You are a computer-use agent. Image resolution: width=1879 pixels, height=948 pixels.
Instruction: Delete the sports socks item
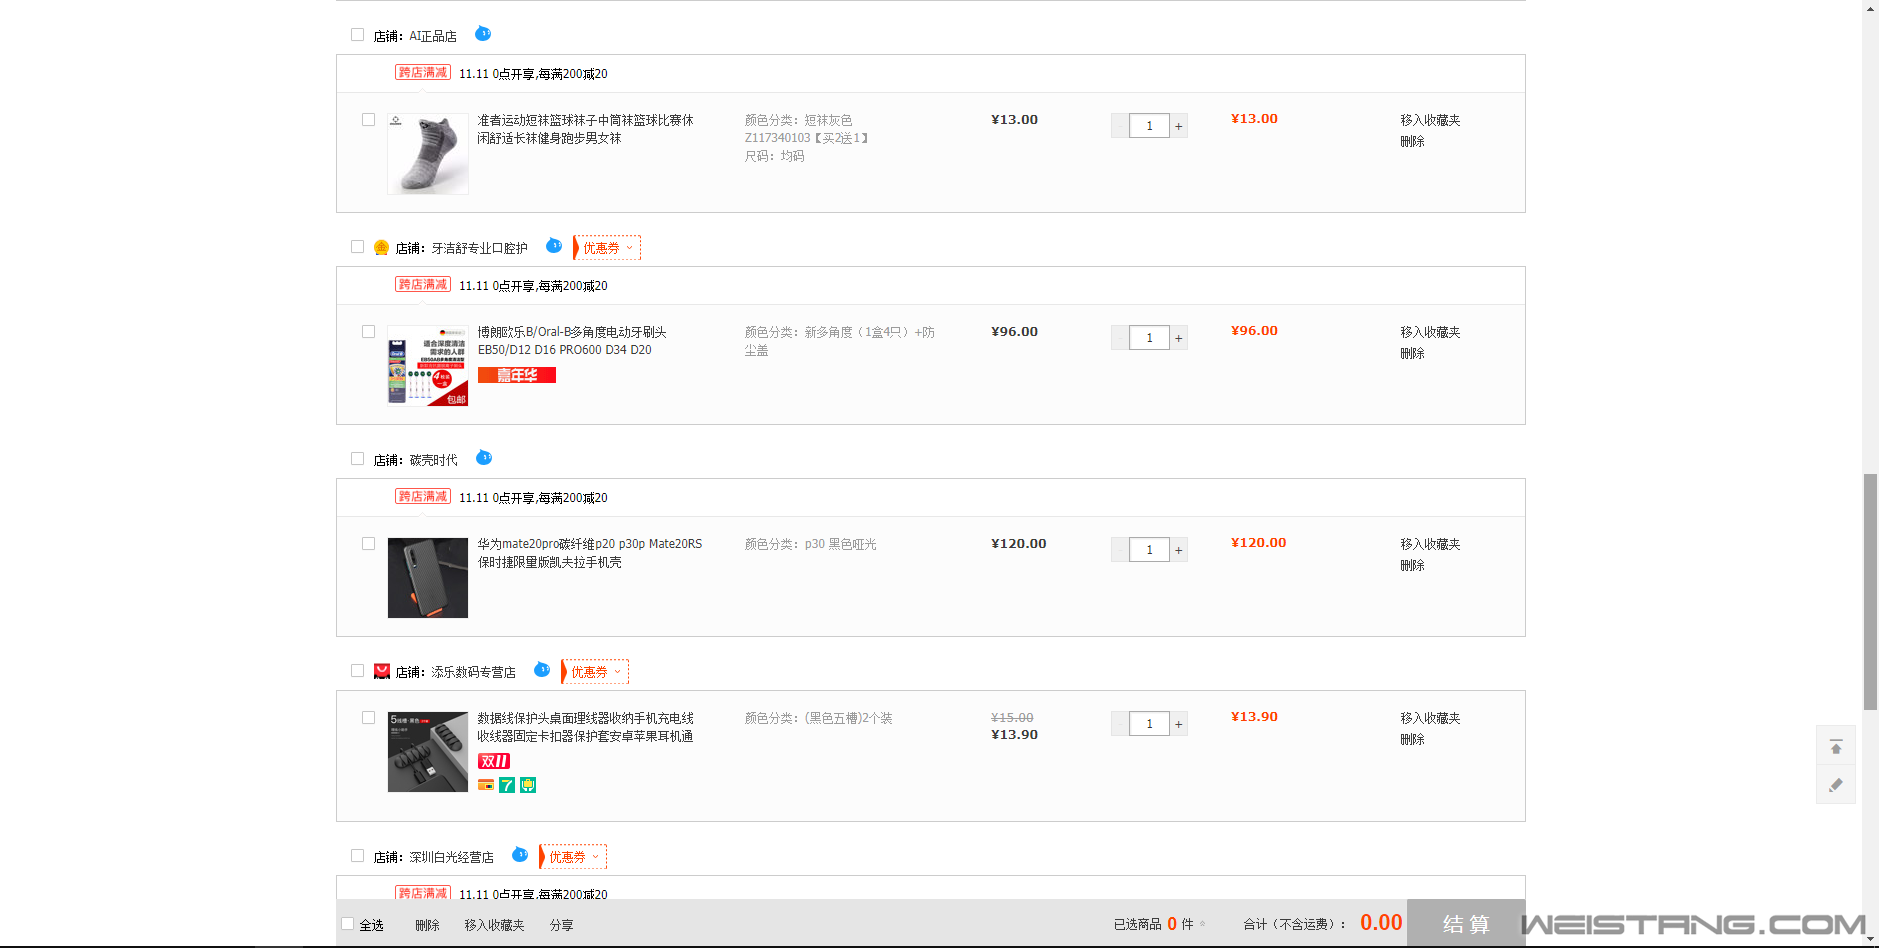point(1412,141)
